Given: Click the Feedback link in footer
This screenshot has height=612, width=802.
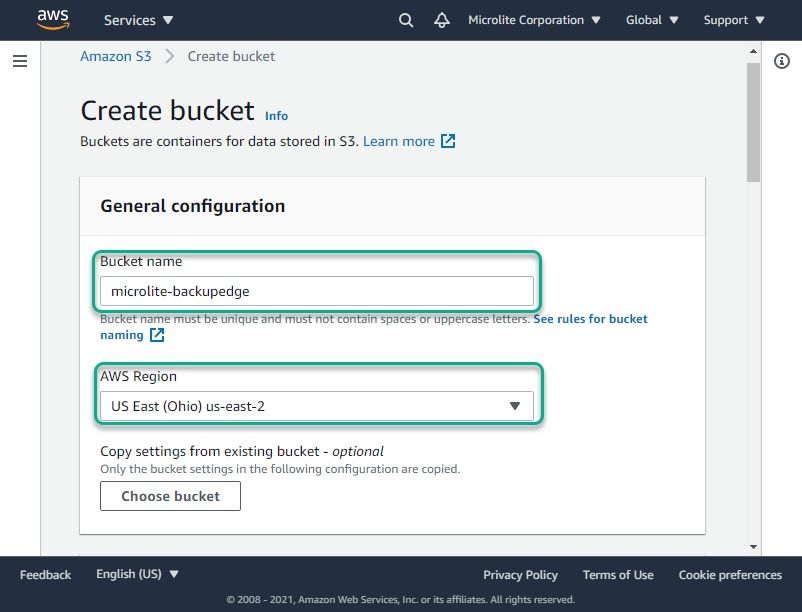Looking at the screenshot, I should 46,575.
